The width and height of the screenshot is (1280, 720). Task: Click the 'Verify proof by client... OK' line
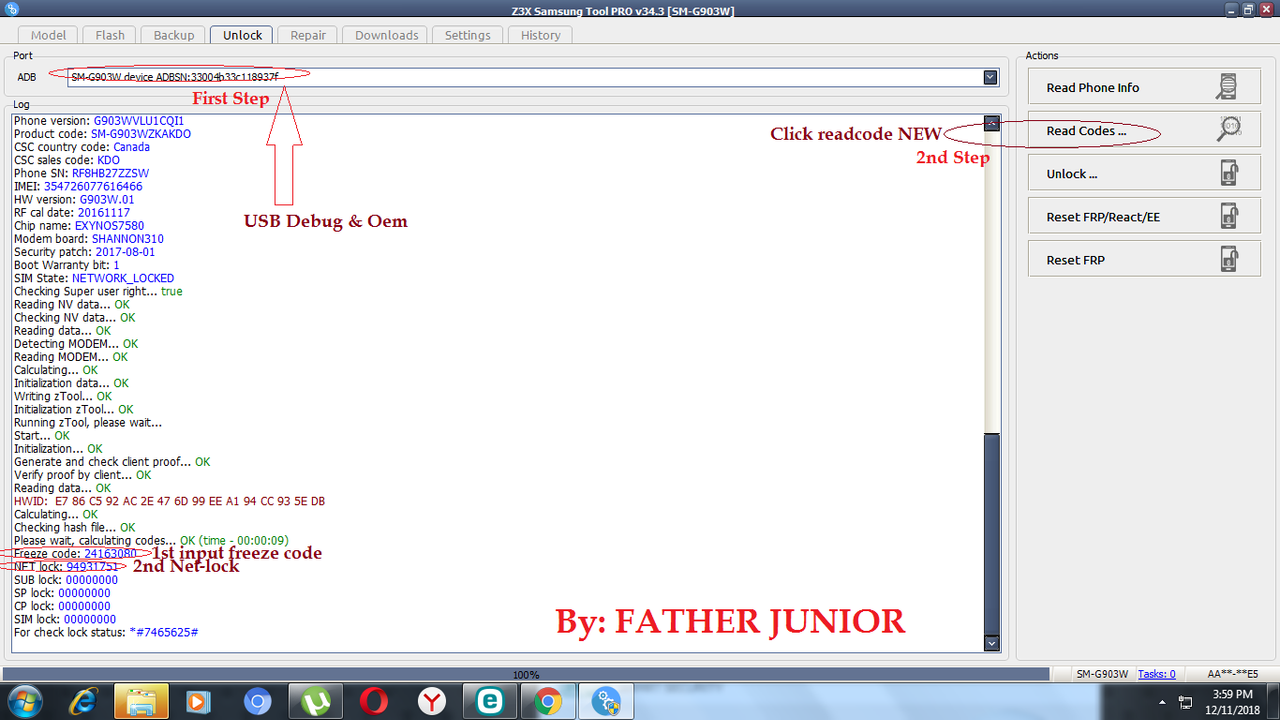[83, 475]
